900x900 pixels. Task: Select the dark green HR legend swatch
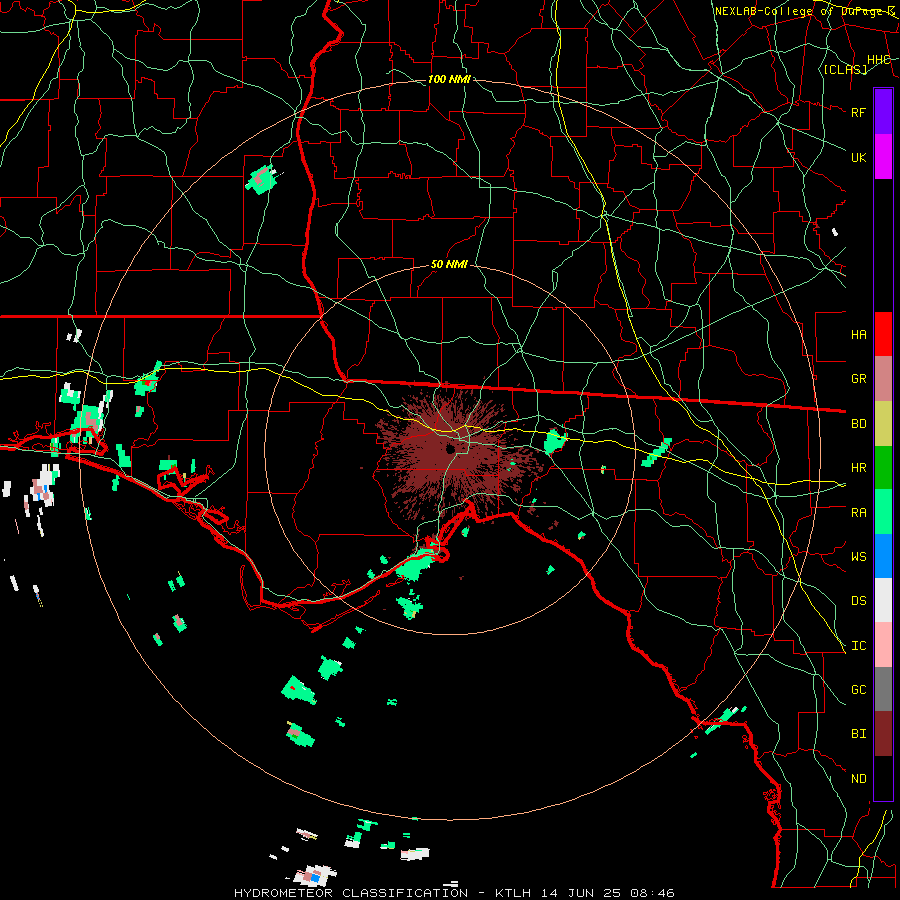click(x=883, y=468)
